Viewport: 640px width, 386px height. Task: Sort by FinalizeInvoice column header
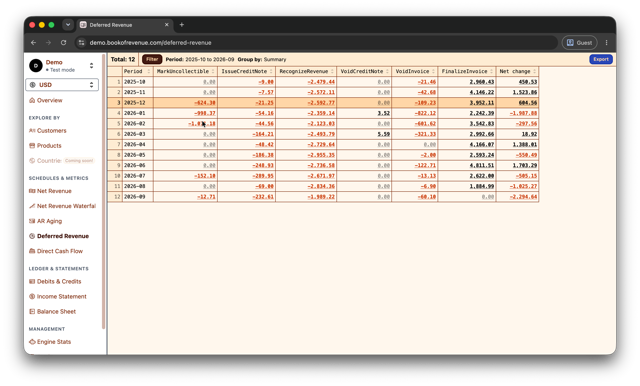click(x=467, y=71)
